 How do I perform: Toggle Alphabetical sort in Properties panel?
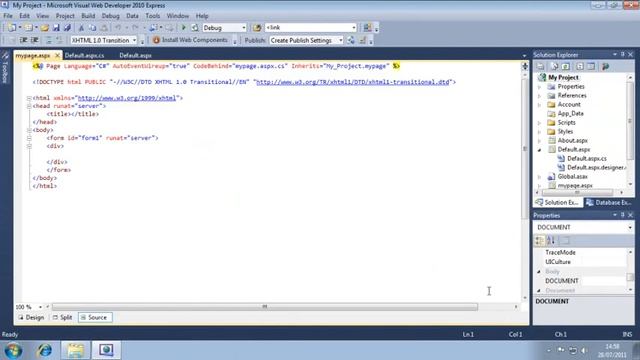[551, 240]
